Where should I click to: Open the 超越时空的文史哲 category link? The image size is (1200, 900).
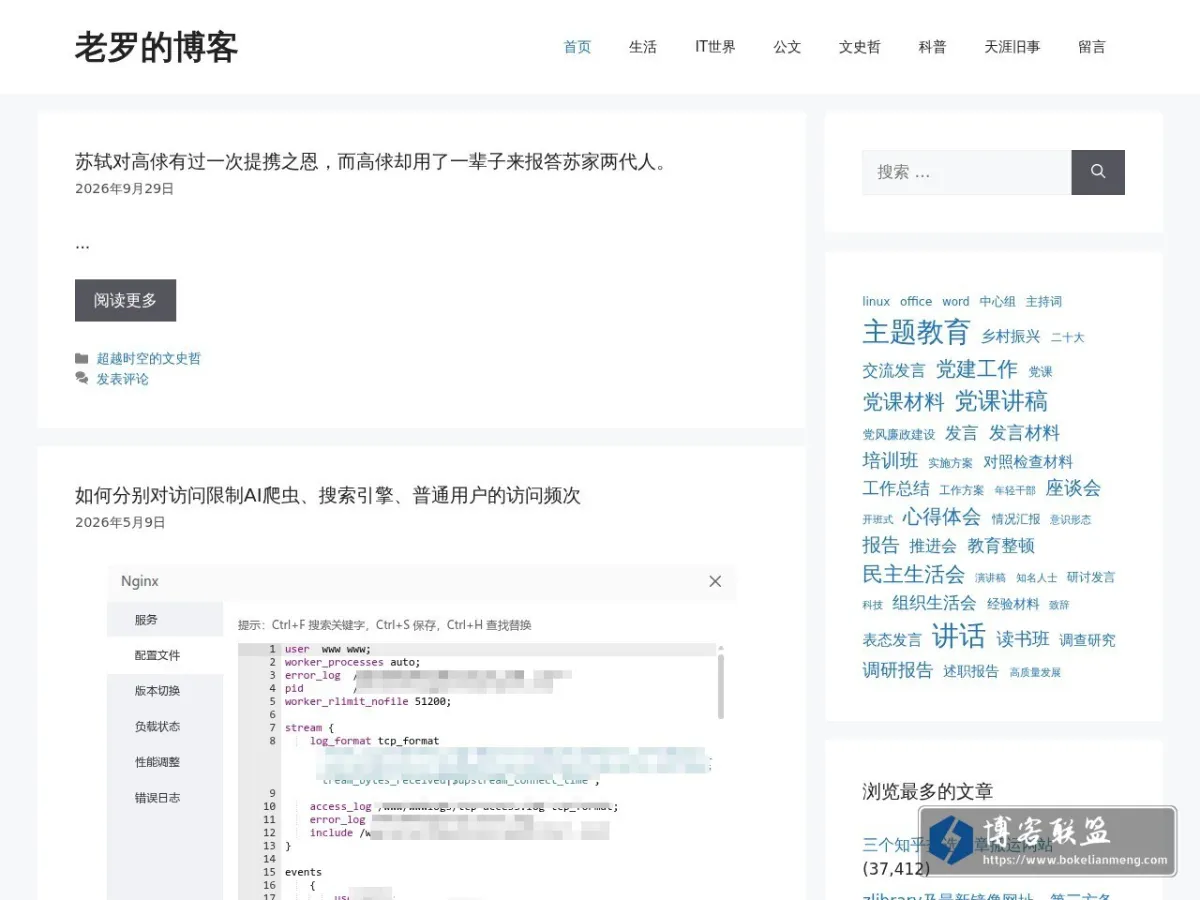pos(149,358)
